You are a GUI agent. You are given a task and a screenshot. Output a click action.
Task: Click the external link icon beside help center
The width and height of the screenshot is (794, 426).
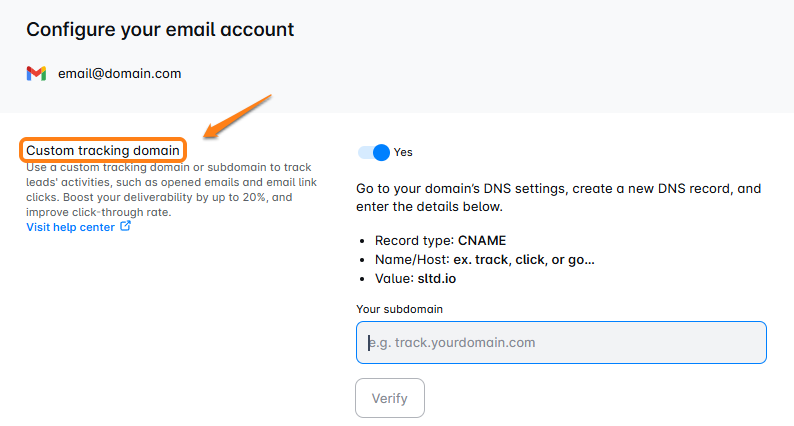pyautogui.click(x=125, y=226)
